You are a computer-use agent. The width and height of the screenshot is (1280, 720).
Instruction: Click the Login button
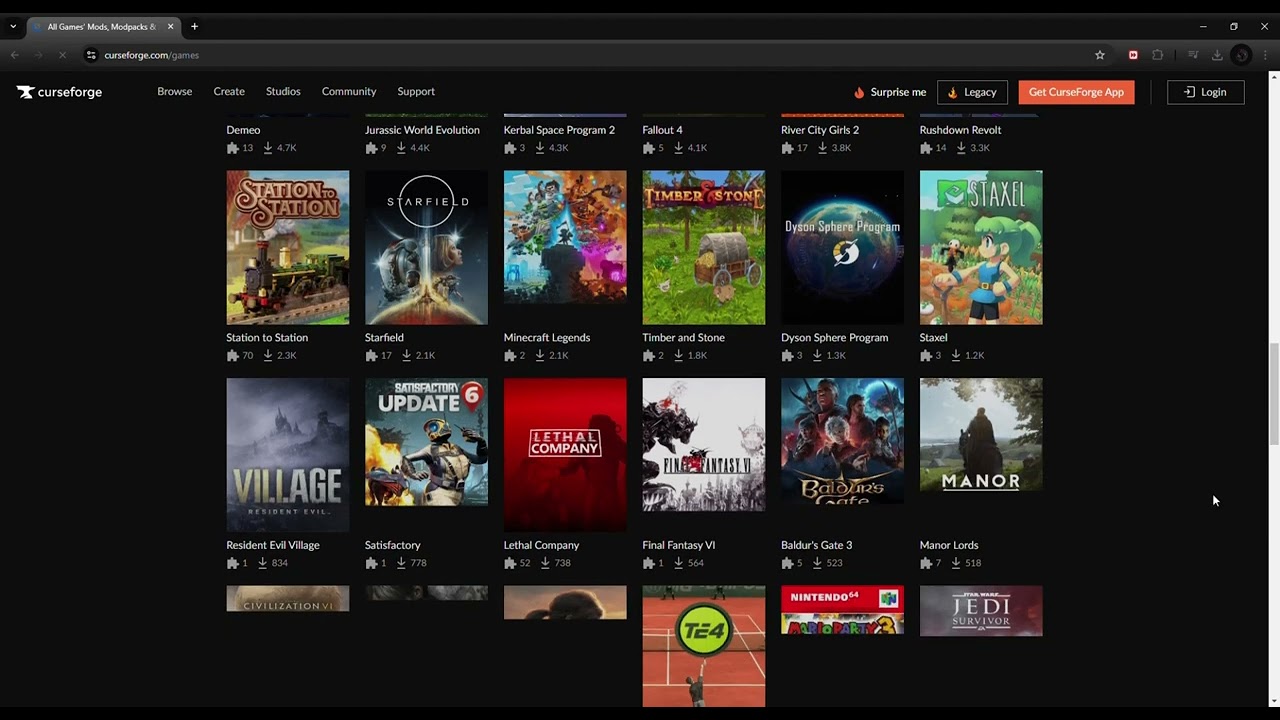1205,92
